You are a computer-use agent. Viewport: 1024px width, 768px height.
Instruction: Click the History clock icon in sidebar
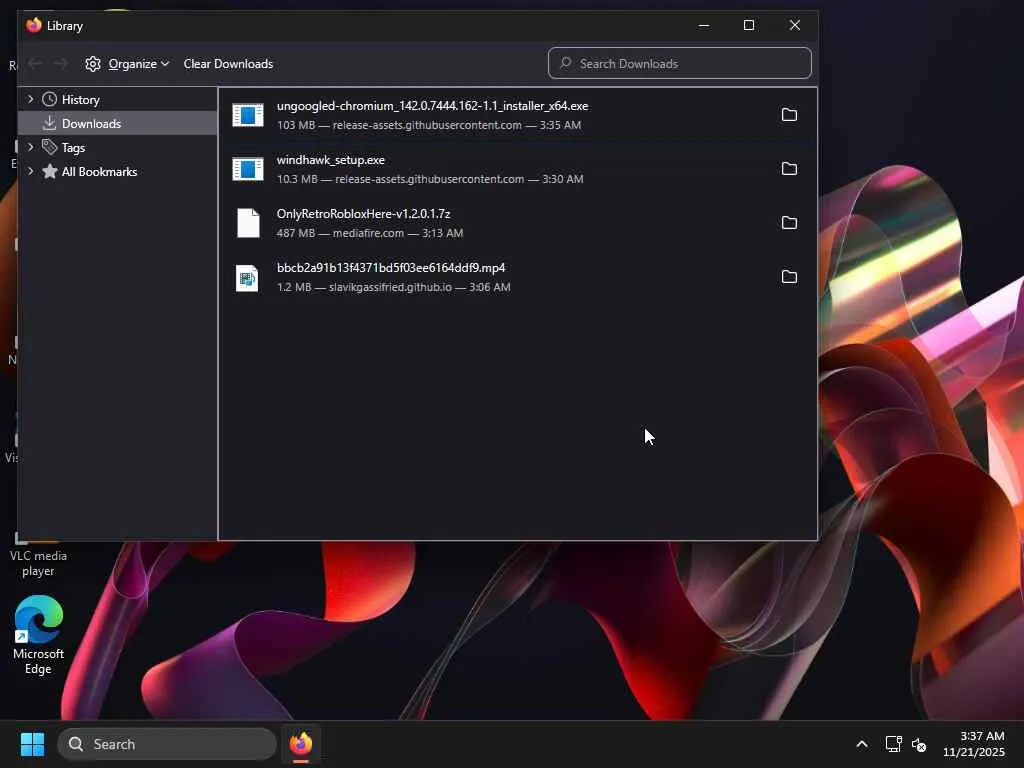click(x=50, y=99)
